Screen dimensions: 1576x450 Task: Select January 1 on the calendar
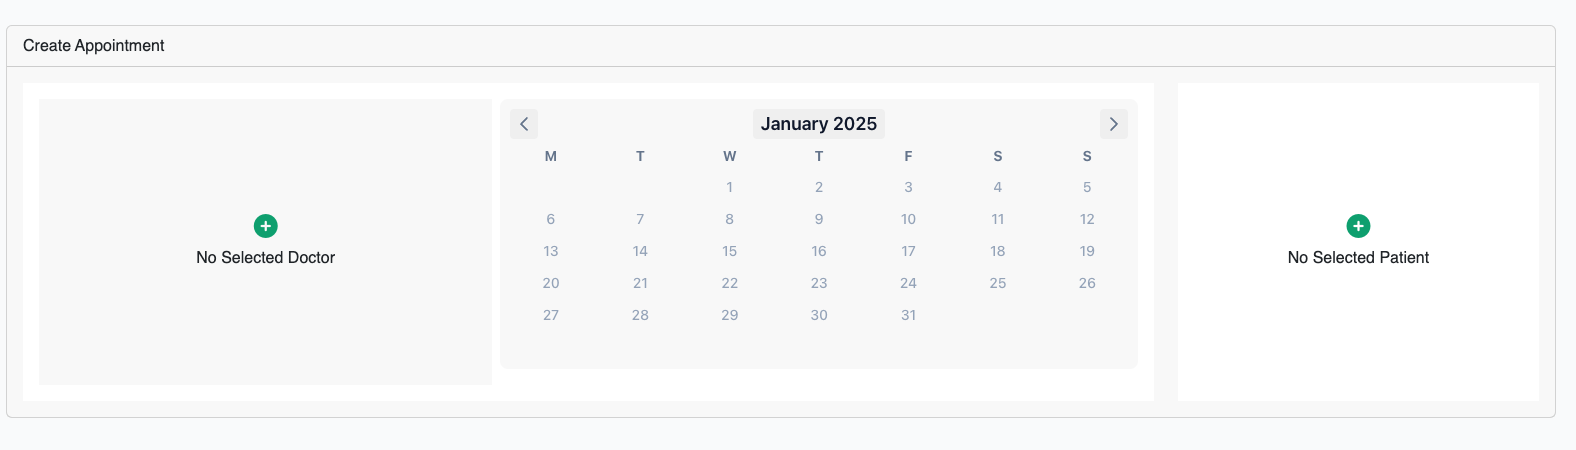tap(730, 187)
